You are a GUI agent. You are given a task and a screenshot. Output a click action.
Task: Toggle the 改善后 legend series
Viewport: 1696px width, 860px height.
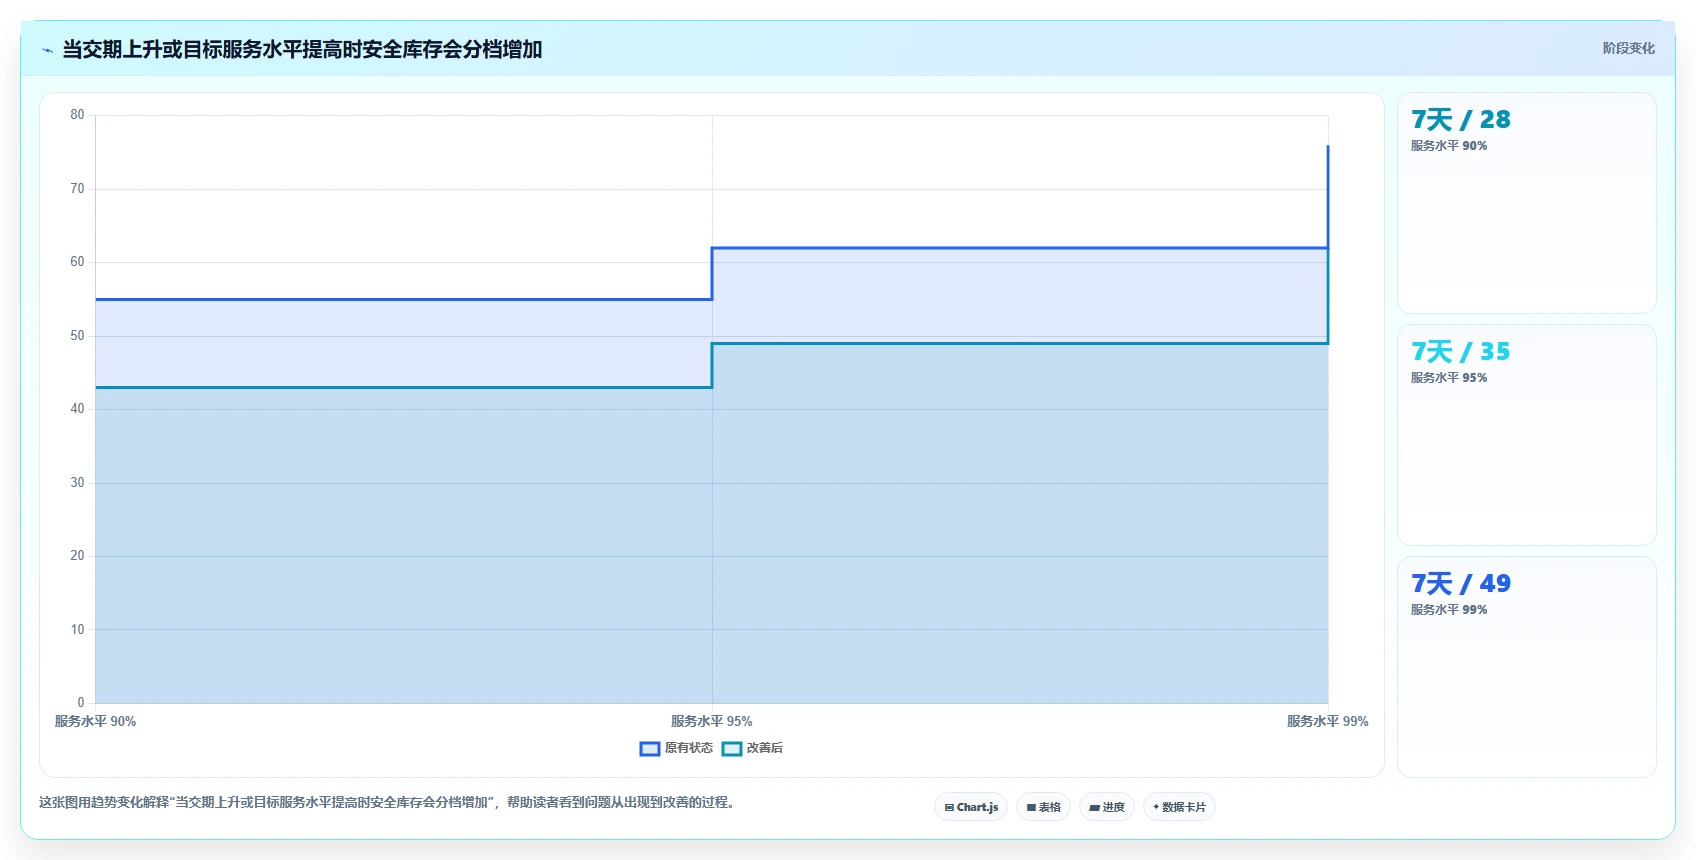[x=753, y=748]
